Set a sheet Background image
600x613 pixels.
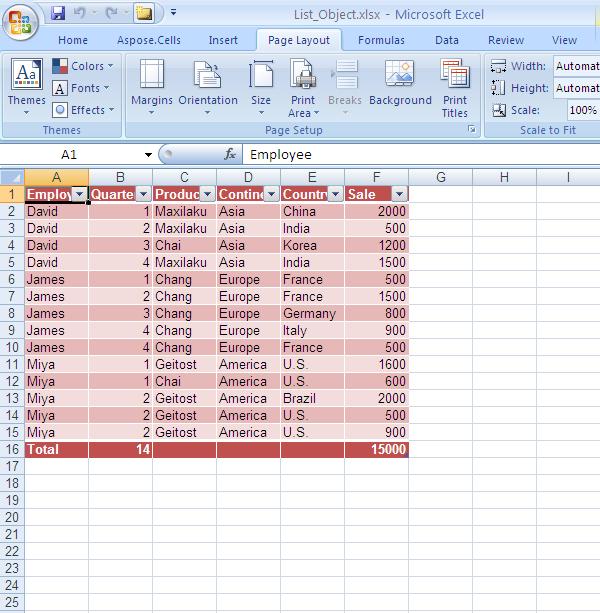[x=400, y=83]
